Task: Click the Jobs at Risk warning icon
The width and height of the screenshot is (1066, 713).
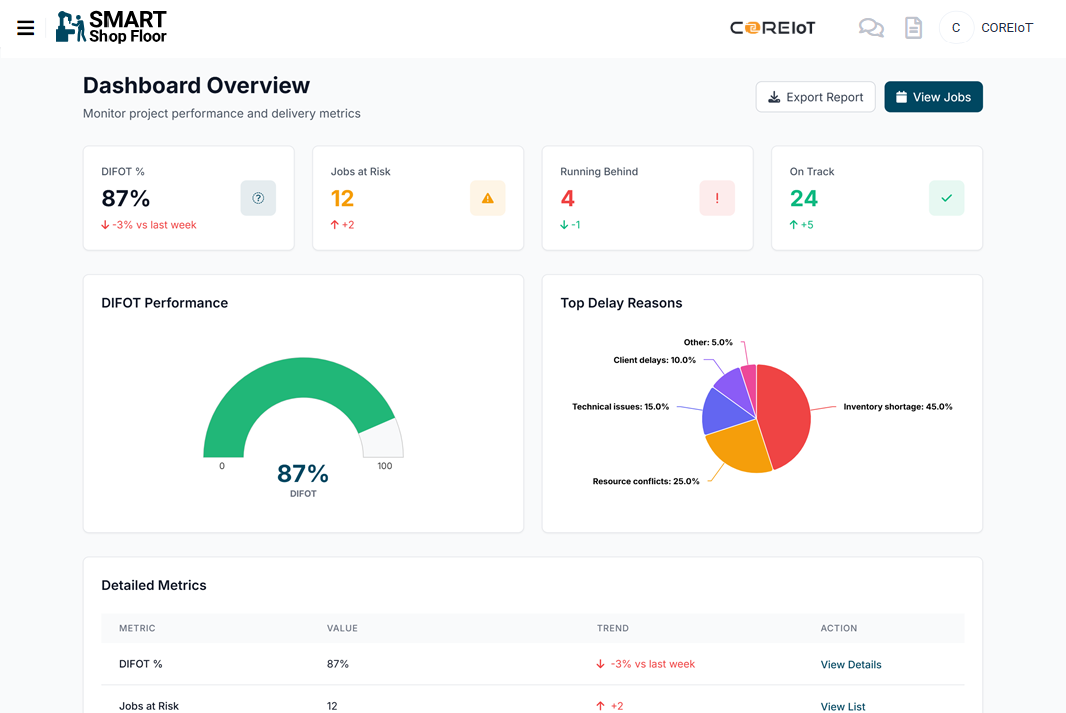Action: click(x=488, y=198)
